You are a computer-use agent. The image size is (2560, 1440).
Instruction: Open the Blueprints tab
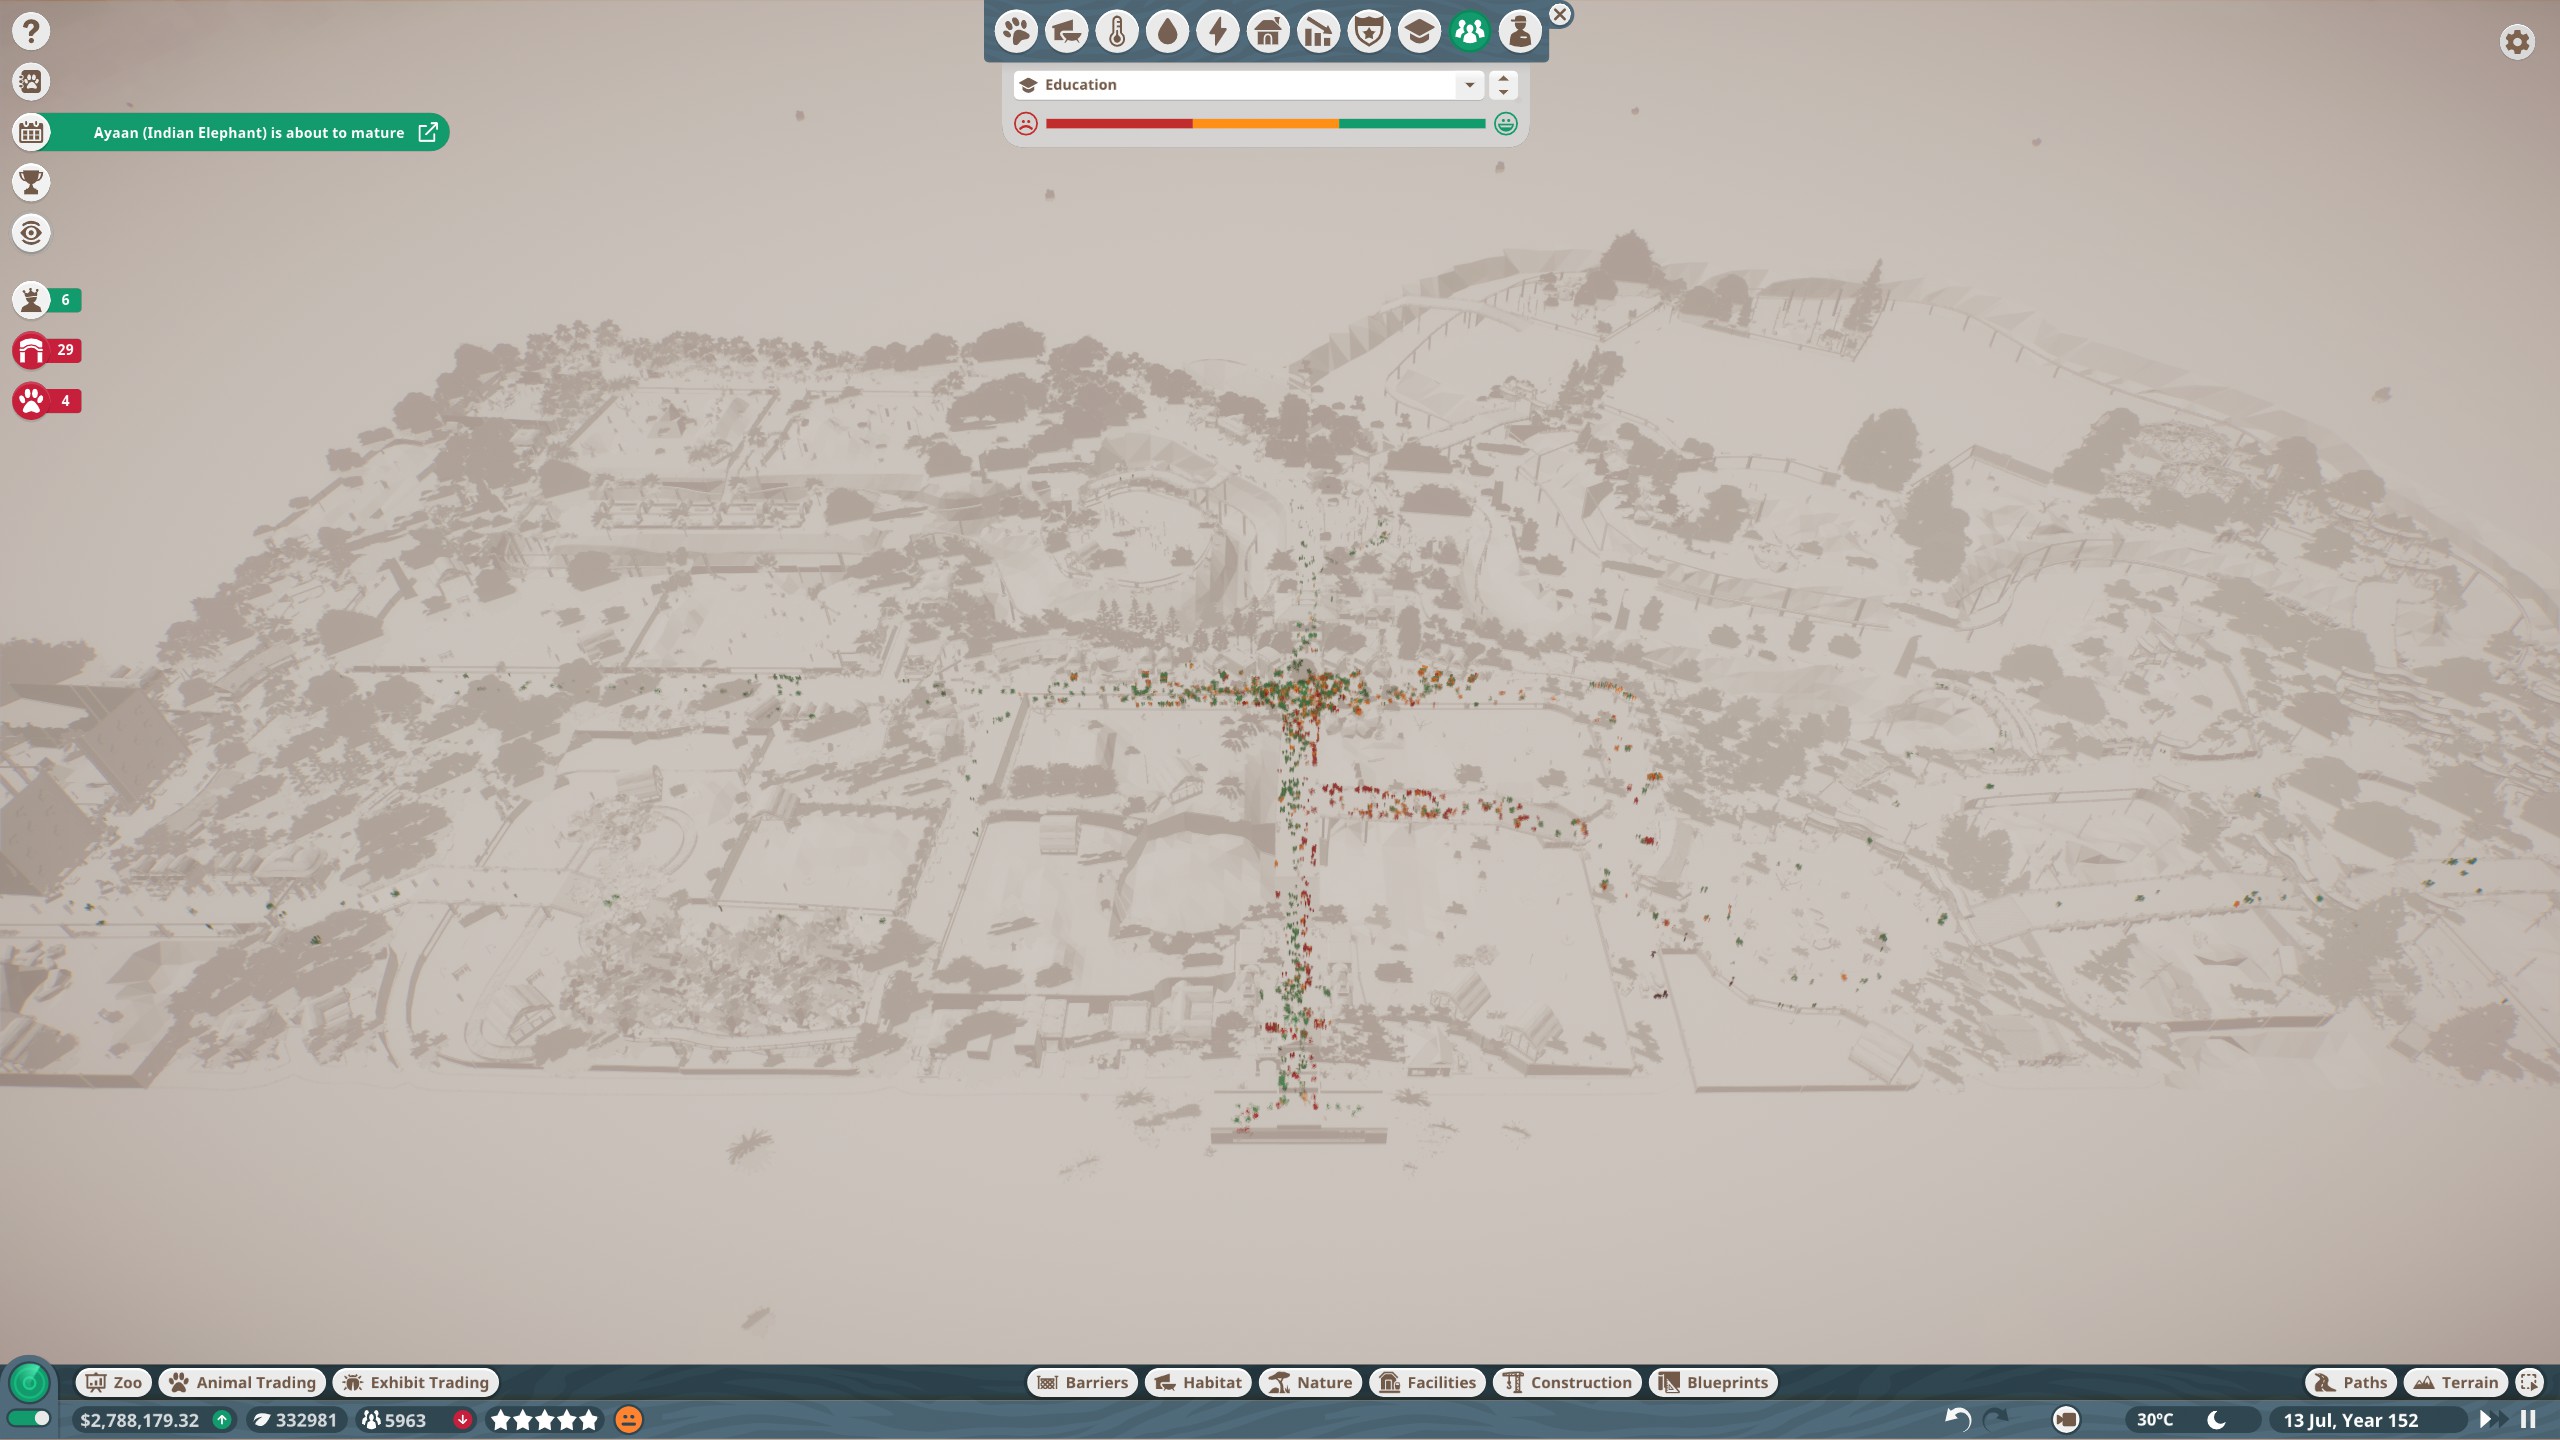tap(1713, 1382)
